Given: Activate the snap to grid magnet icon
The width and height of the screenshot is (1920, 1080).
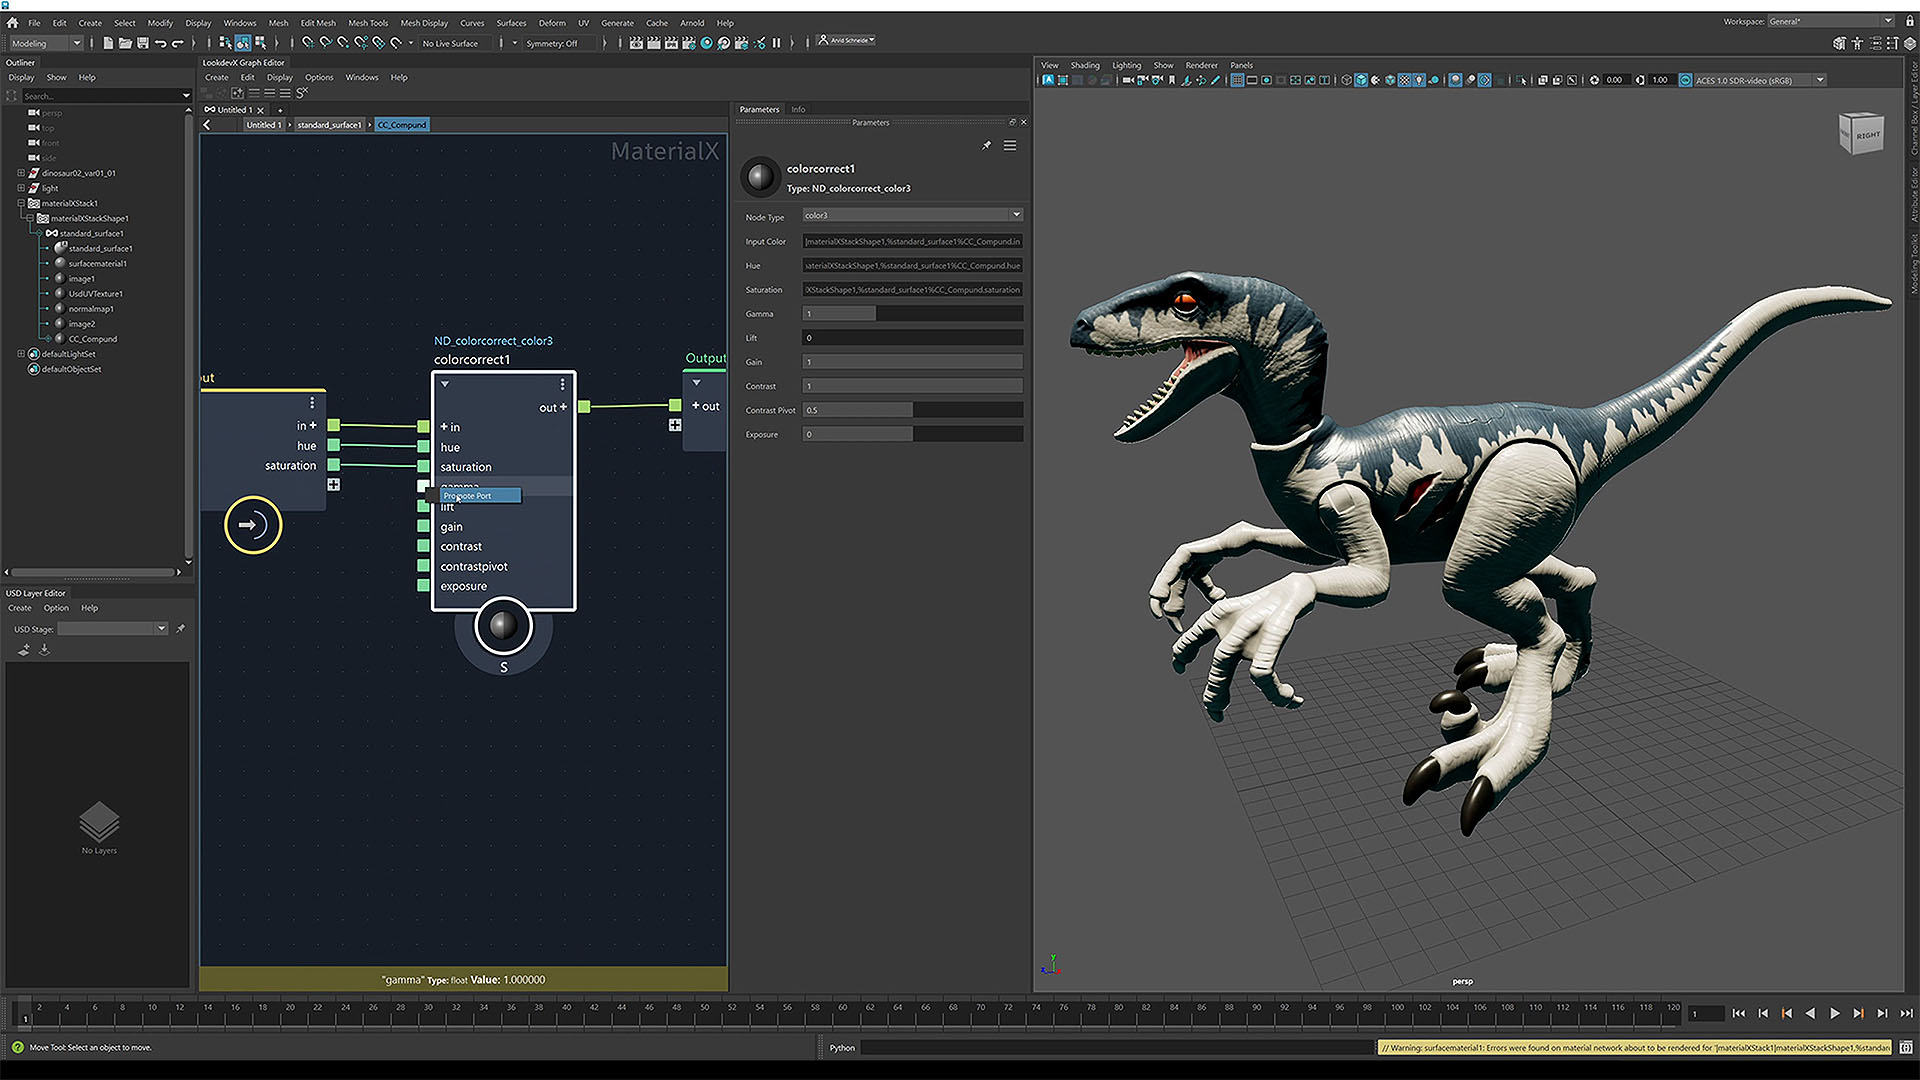Looking at the screenshot, I should pos(308,43).
